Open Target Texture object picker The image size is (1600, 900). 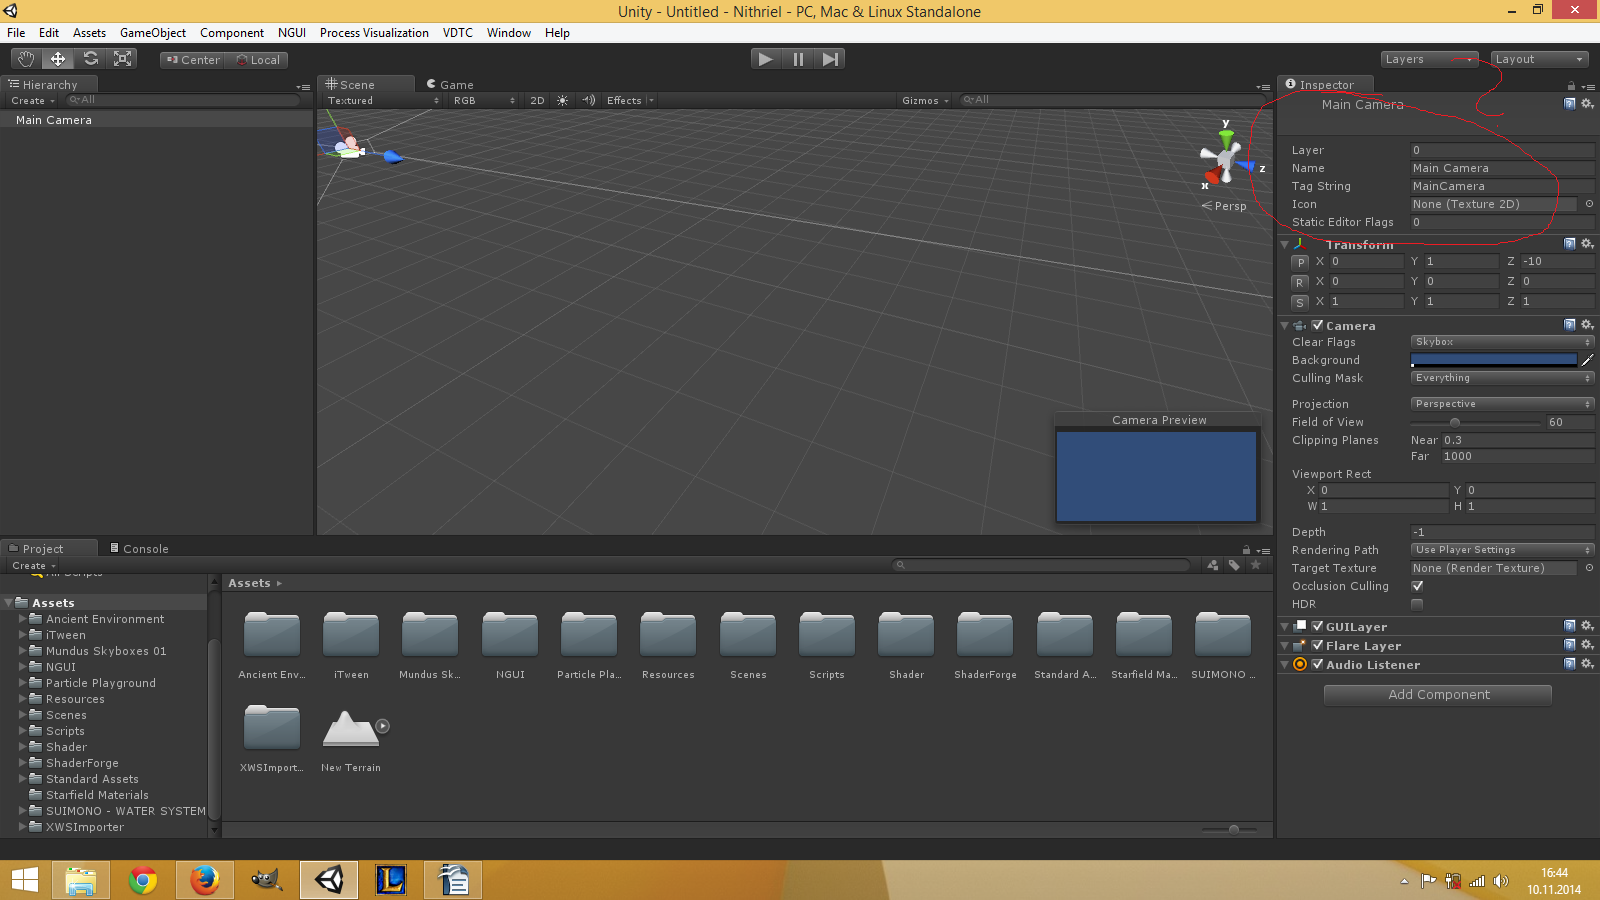(x=1589, y=568)
